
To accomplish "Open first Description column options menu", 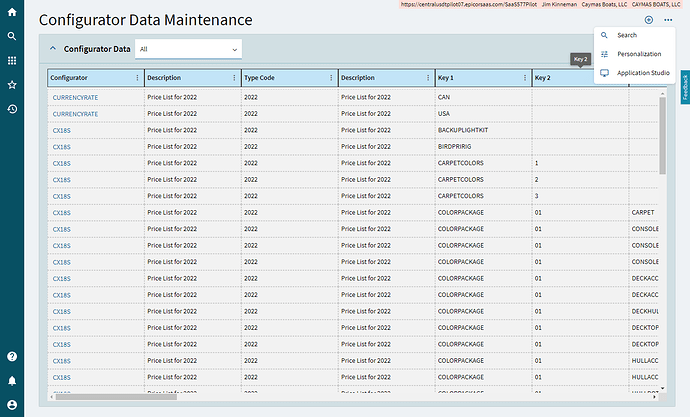I will pos(234,78).
